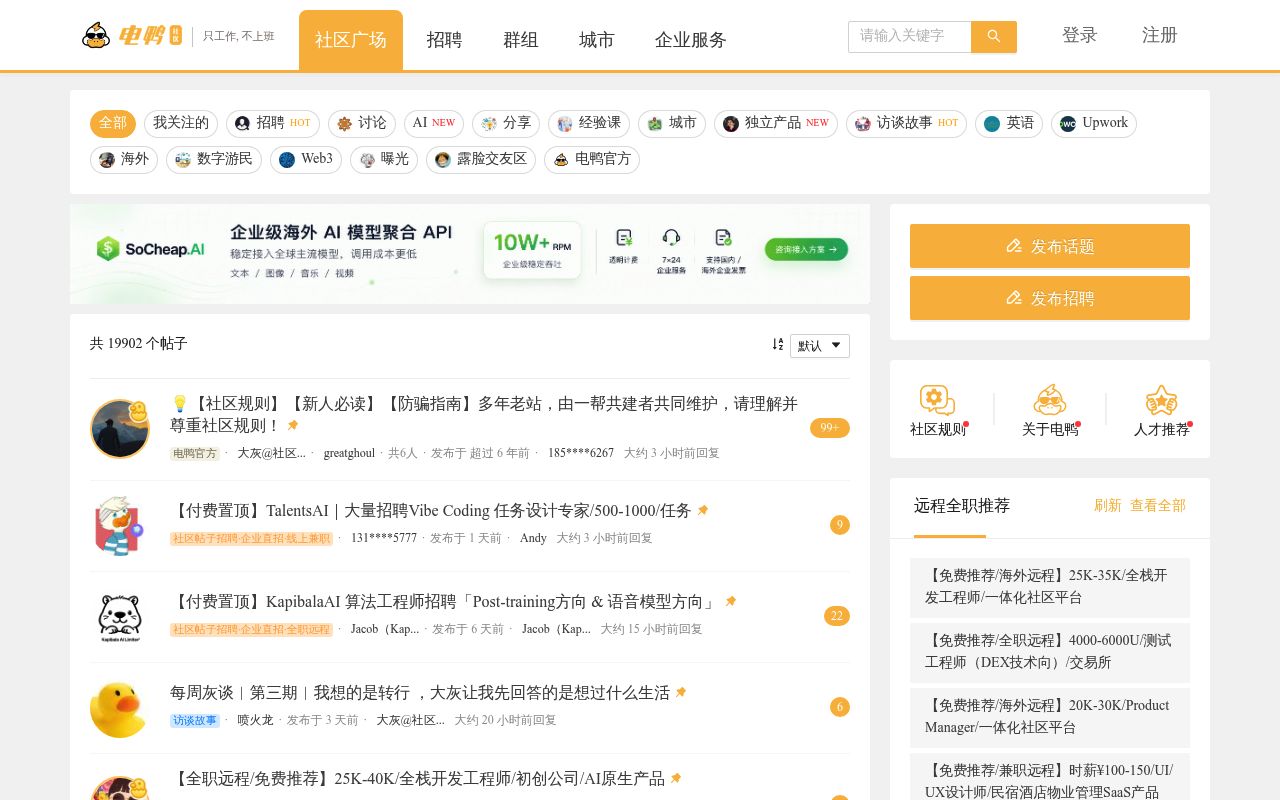Filter by the 独立产品 NEW category
Image resolution: width=1280 pixels, height=800 pixels.
pos(776,123)
